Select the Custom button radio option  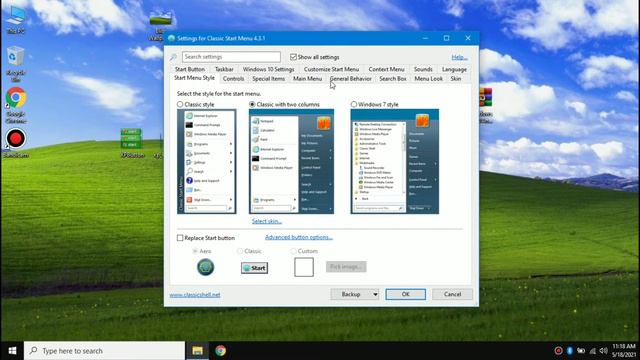pos(293,251)
